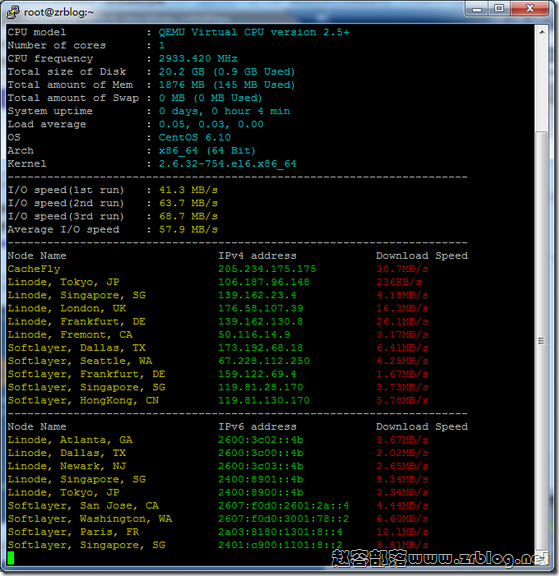Click the scrollbar thumb grip handle
The width and height of the screenshot is (559, 576).
pyautogui.click(x=541, y=341)
